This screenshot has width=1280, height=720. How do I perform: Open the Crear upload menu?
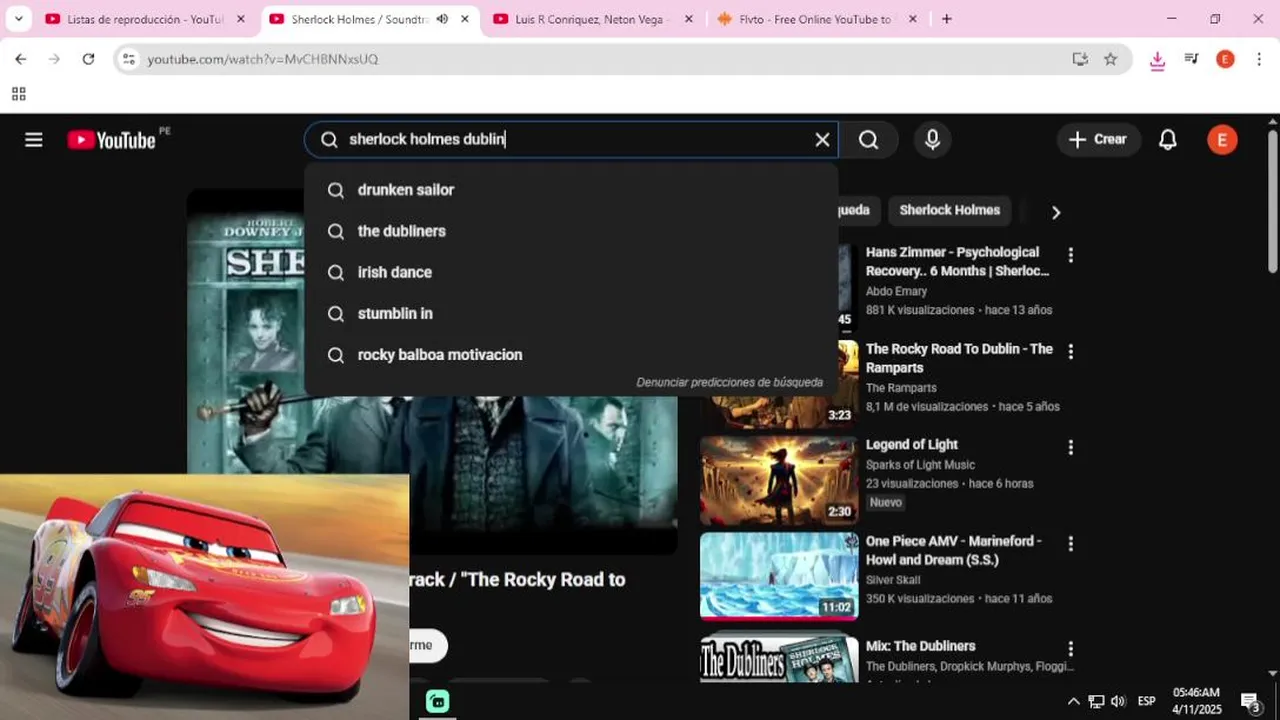click(x=1098, y=140)
